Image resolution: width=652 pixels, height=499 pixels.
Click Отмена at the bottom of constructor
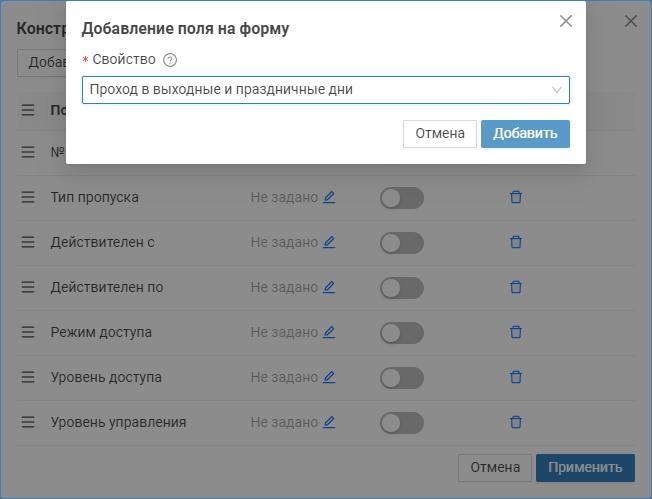[x=494, y=467]
